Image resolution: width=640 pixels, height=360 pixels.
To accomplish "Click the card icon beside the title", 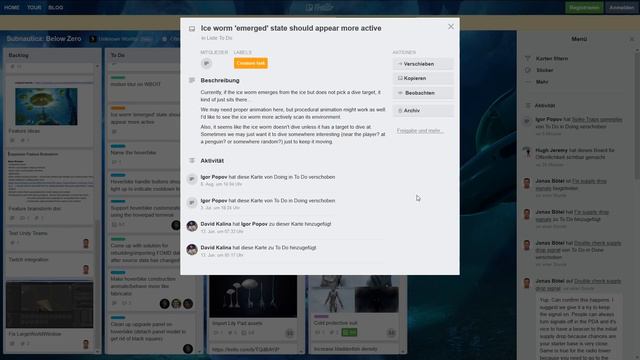I will [192, 29].
